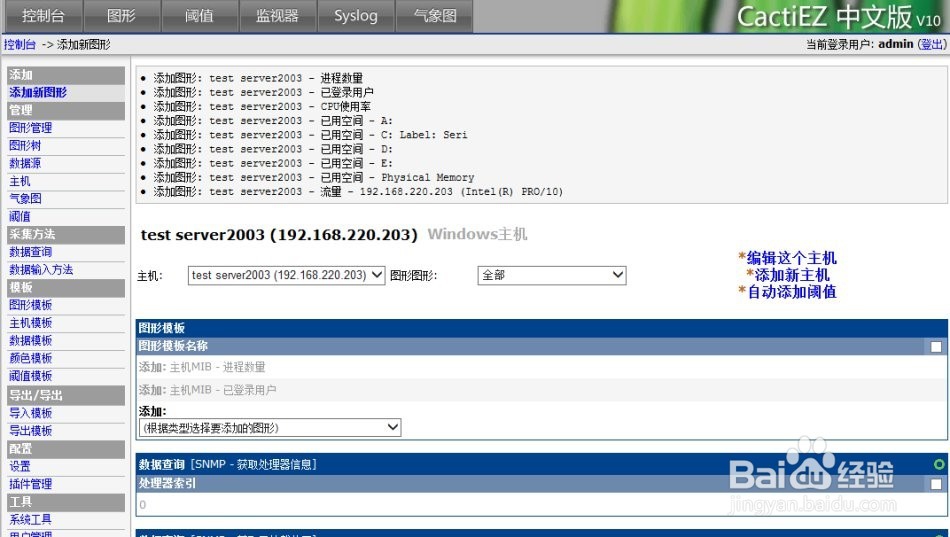Open 主机模板 in the sidebar

(30, 323)
